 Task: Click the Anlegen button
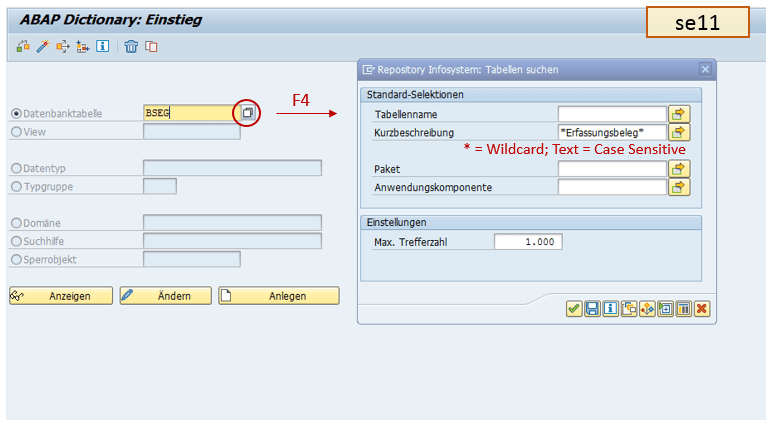(x=279, y=296)
